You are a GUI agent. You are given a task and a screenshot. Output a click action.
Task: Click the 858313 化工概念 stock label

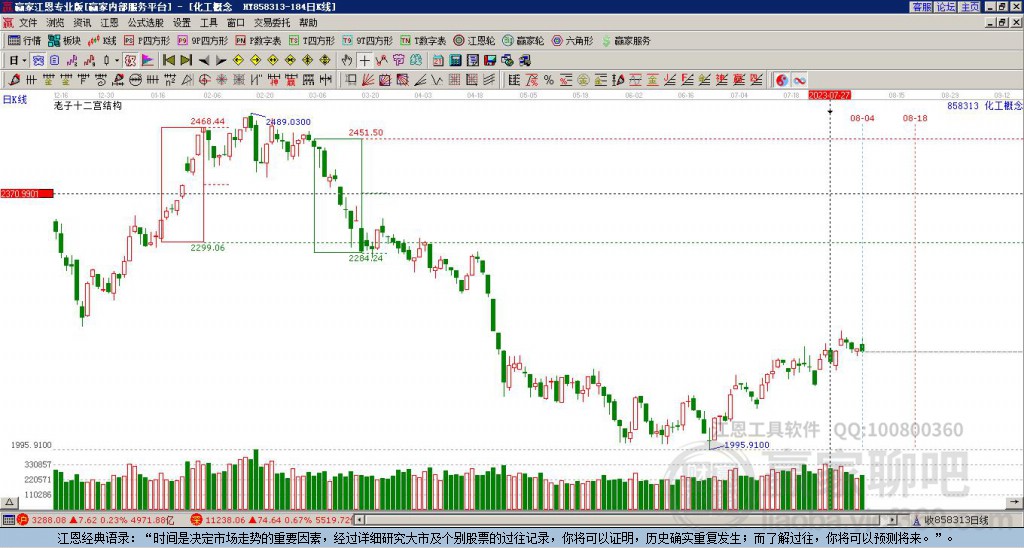985,105
